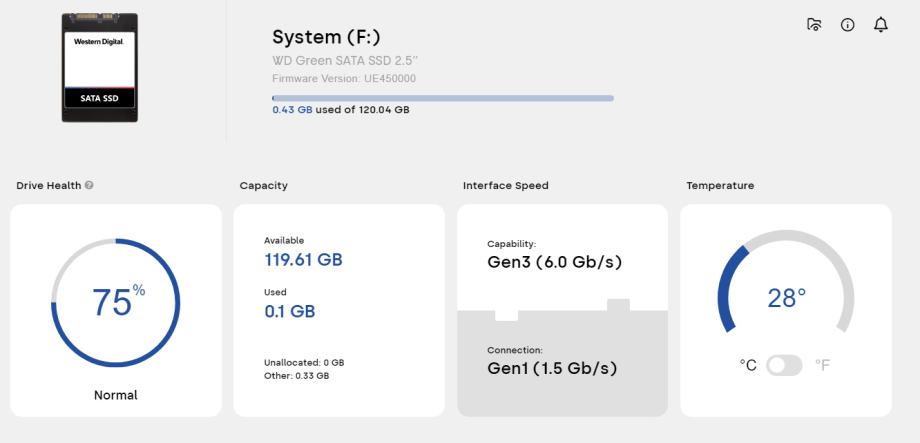This screenshot has height=443, width=920.
Task: Select the °C temperature label
Action: click(747, 366)
